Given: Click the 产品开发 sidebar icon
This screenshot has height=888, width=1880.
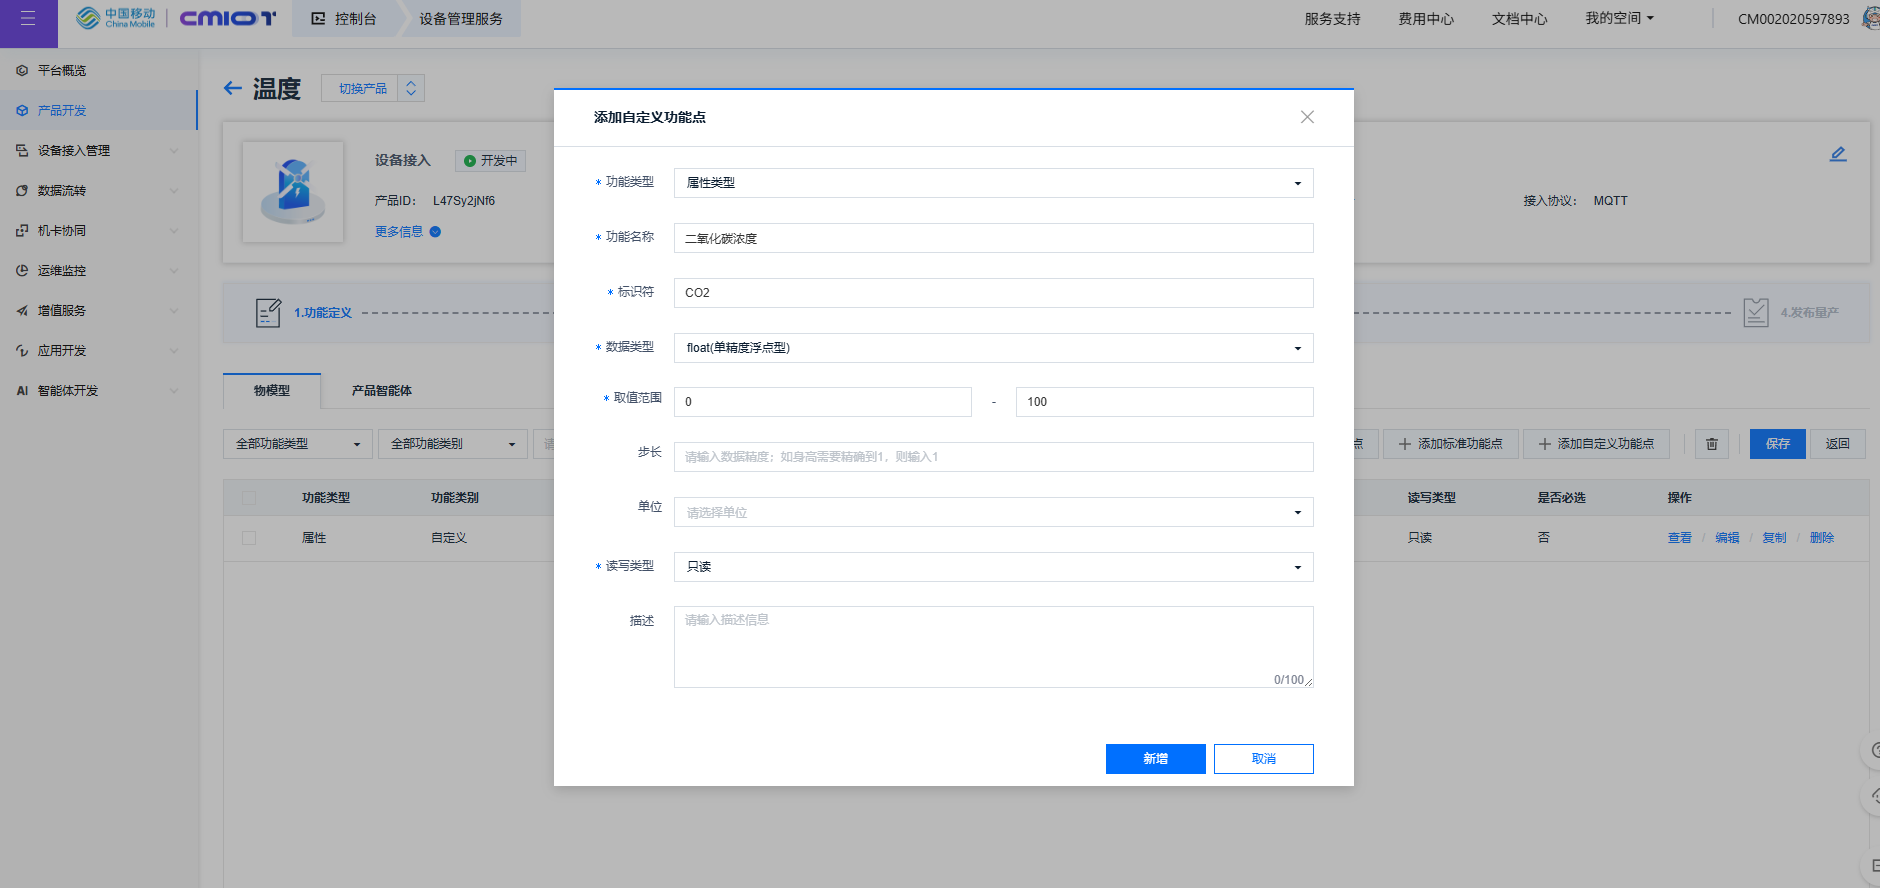Looking at the screenshot, I should (22, 111).
